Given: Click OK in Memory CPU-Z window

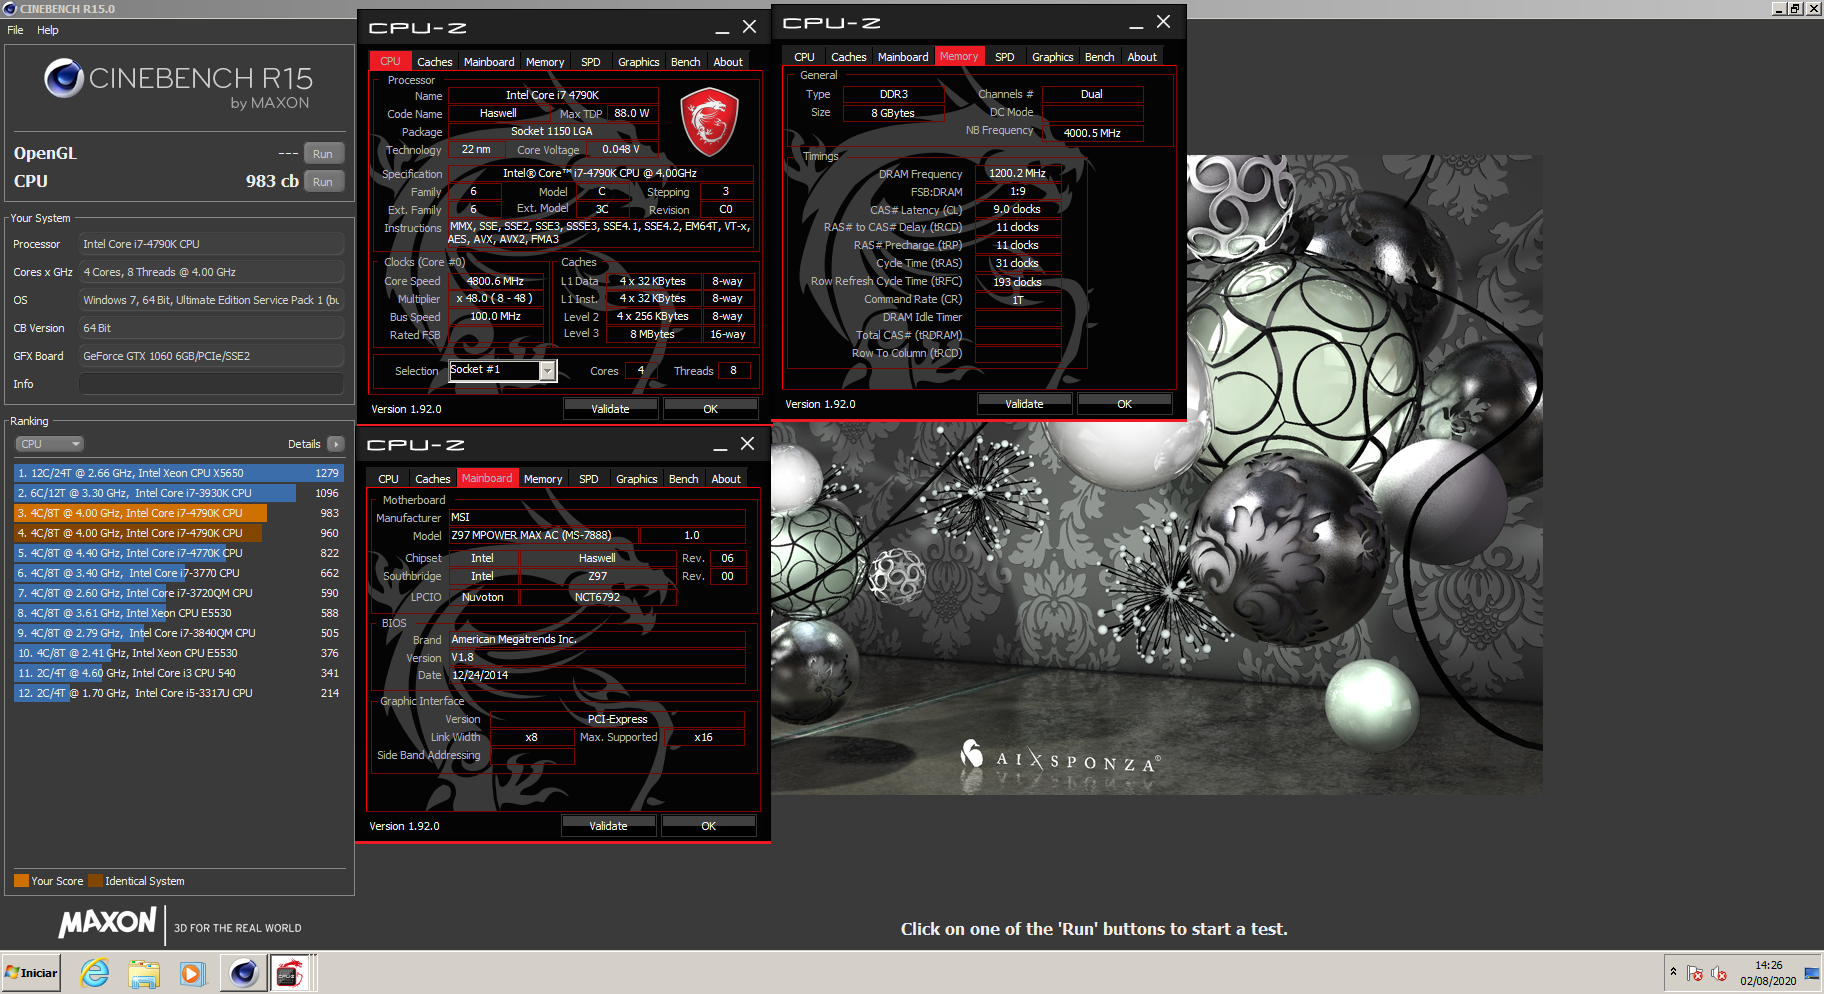Looking at the screenshot, I should click(1124, 404).
